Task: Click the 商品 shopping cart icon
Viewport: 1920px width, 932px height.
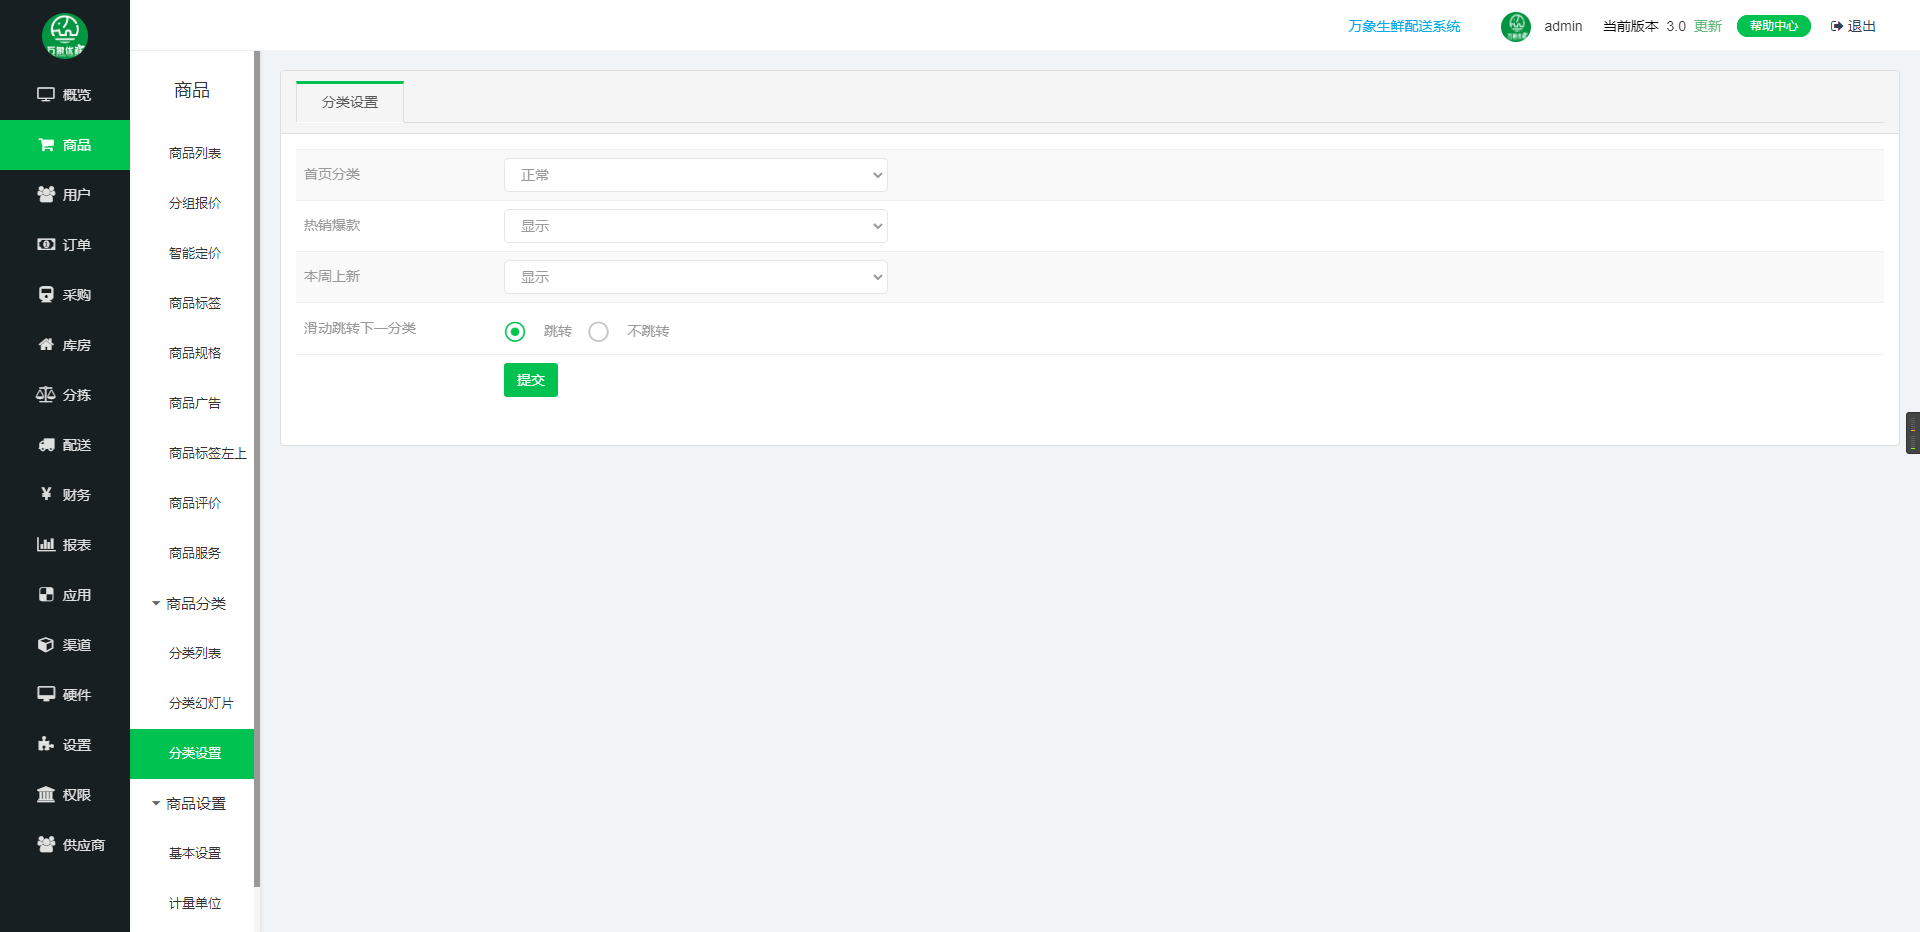Action: [46, 144]
